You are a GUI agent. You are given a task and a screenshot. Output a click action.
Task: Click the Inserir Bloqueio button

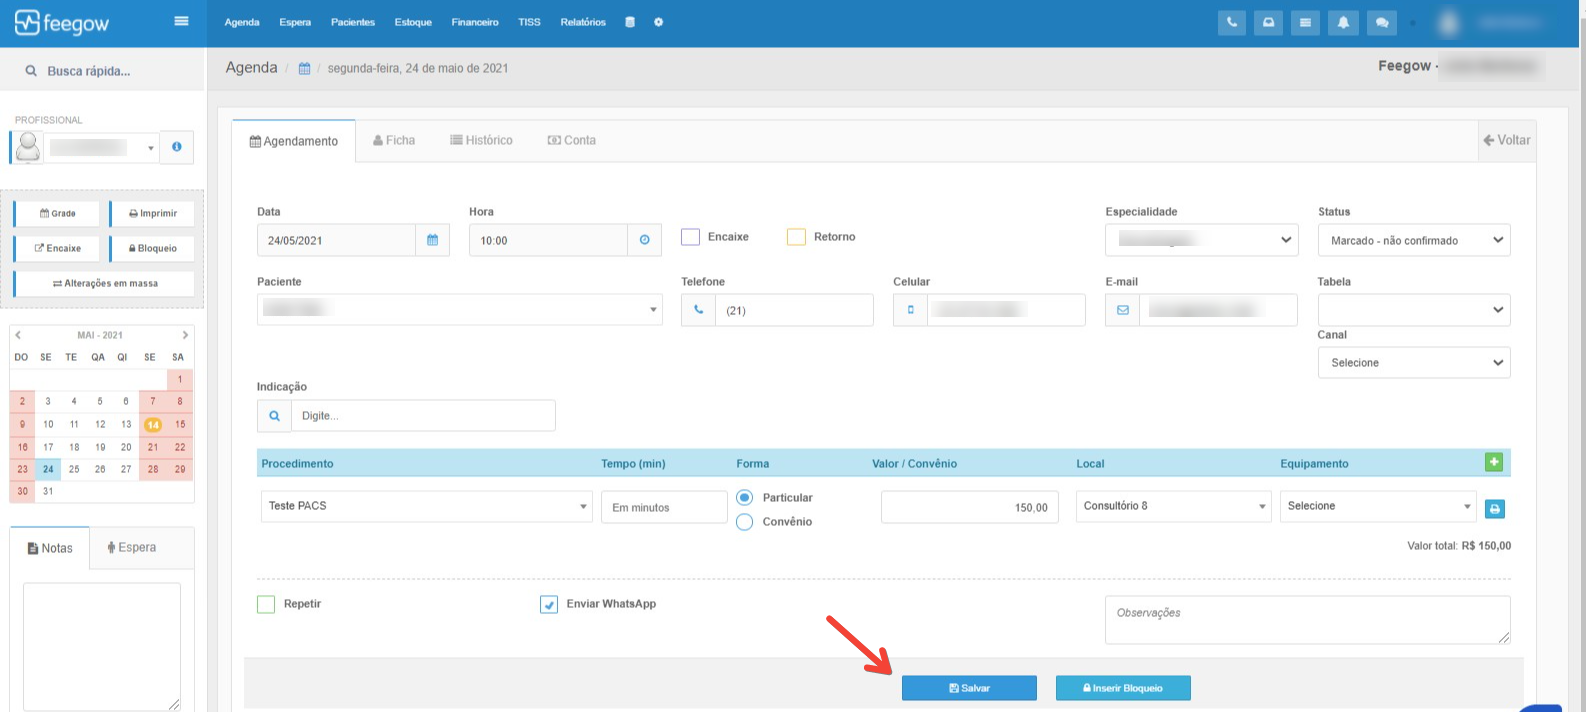[1123, 688]
